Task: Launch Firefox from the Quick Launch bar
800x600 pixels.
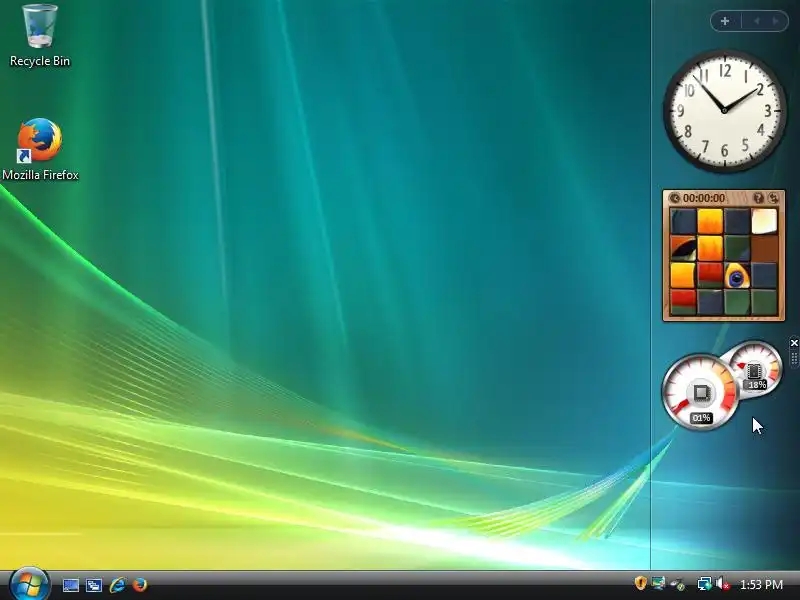Action: [x=140, y=585]
